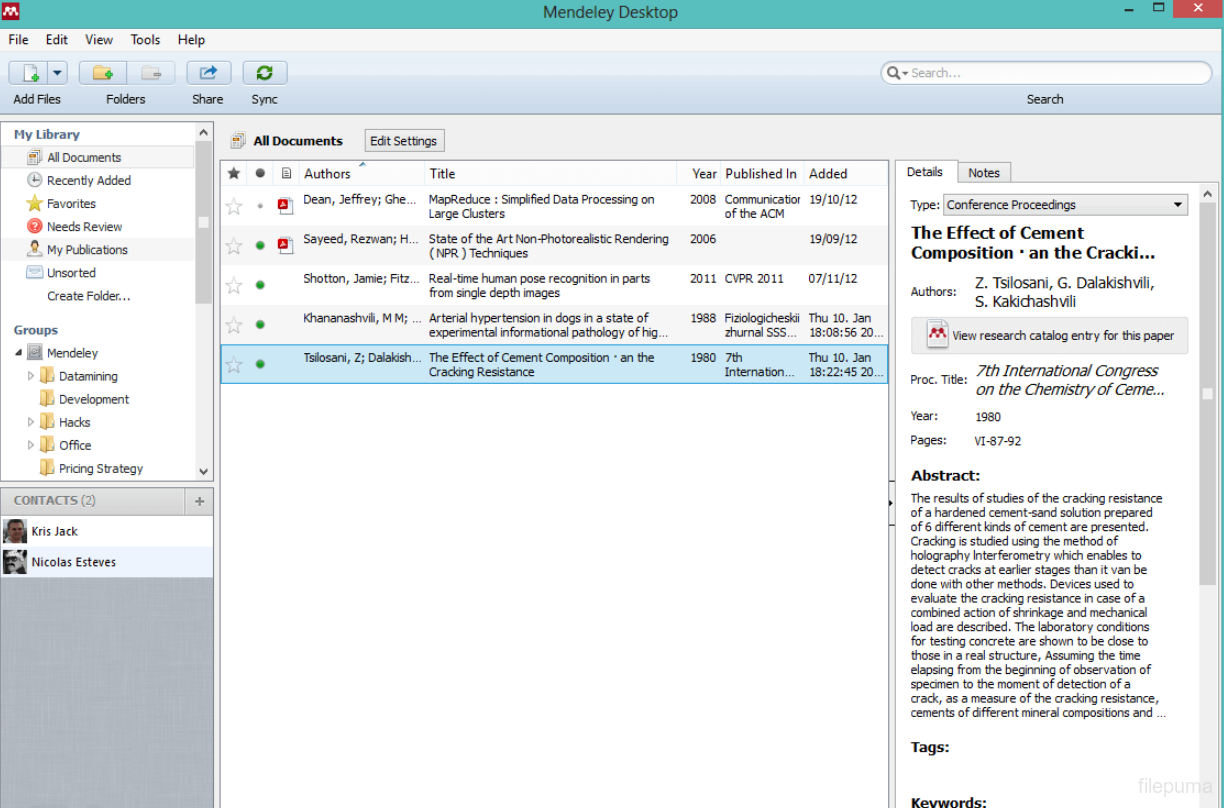Expand the Datamining group folder
Image resolution: width=1224 pixels, height=808 pixels.
click(31, 377)
